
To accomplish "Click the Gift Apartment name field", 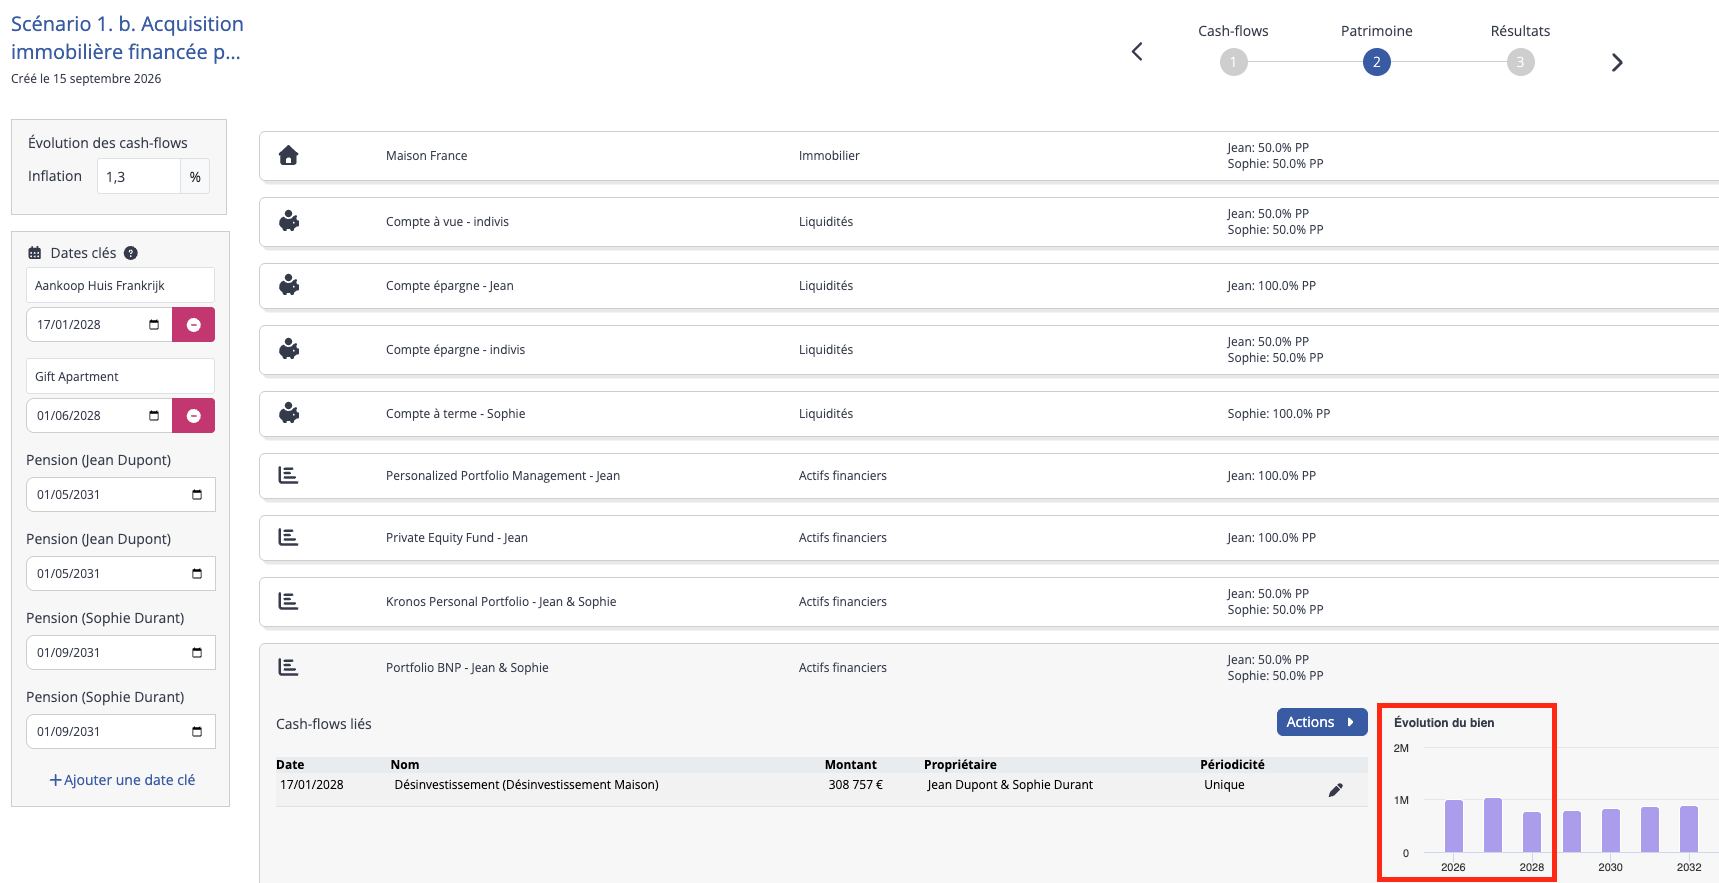I will click(x=120, y=376).
